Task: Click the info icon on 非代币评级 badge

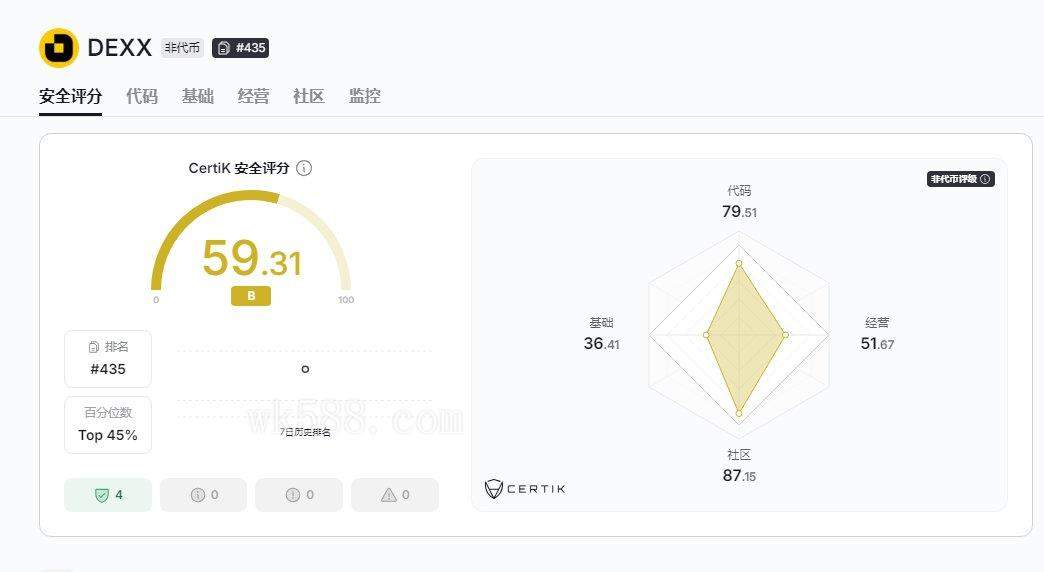Action: 985,179
